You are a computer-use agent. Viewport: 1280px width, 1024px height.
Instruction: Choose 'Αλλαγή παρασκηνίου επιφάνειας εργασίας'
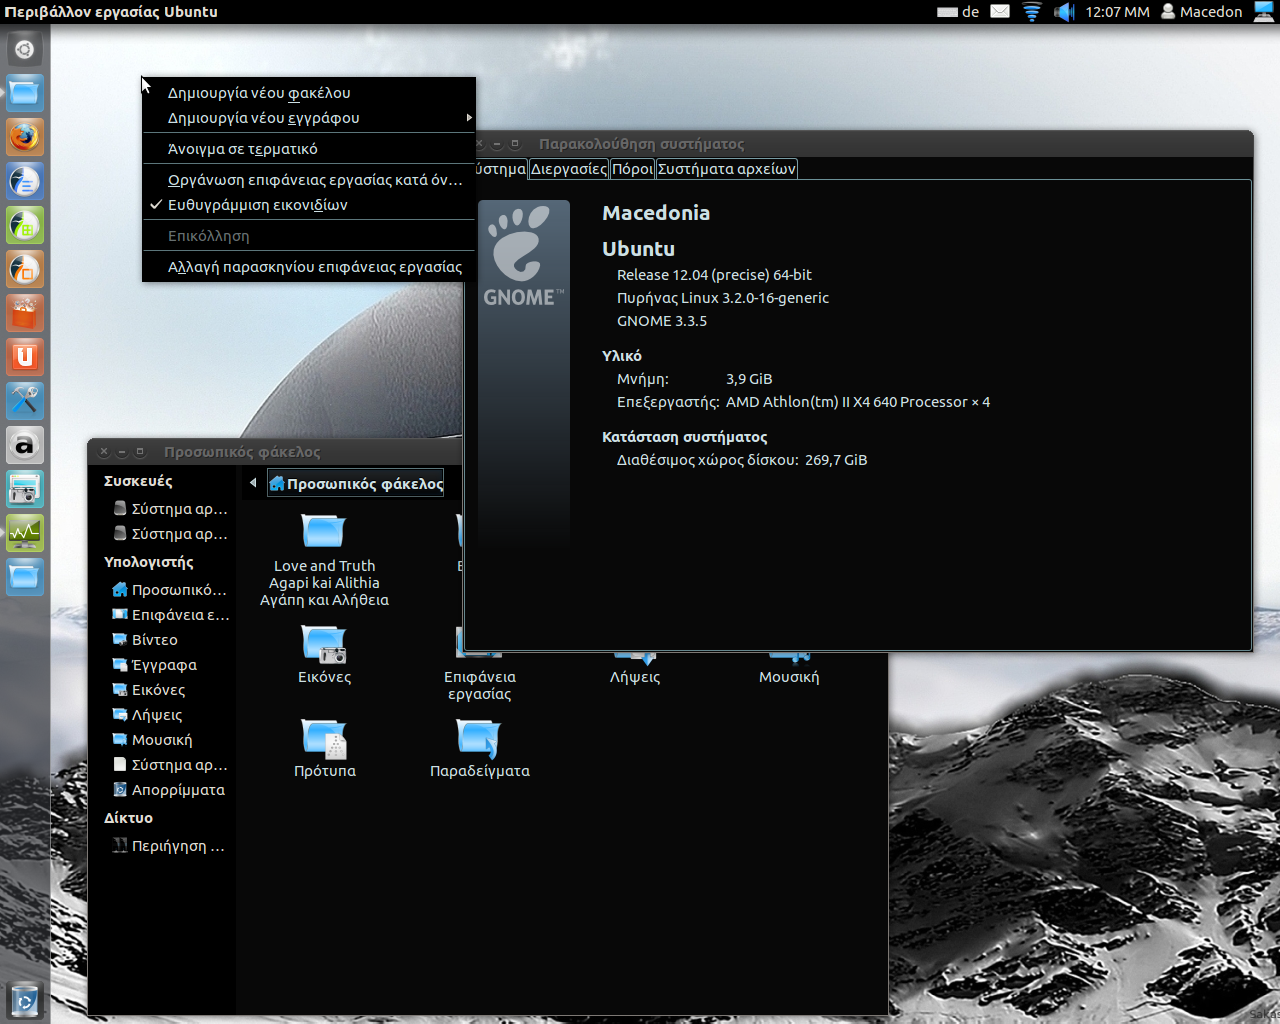(x=308, y=267)
